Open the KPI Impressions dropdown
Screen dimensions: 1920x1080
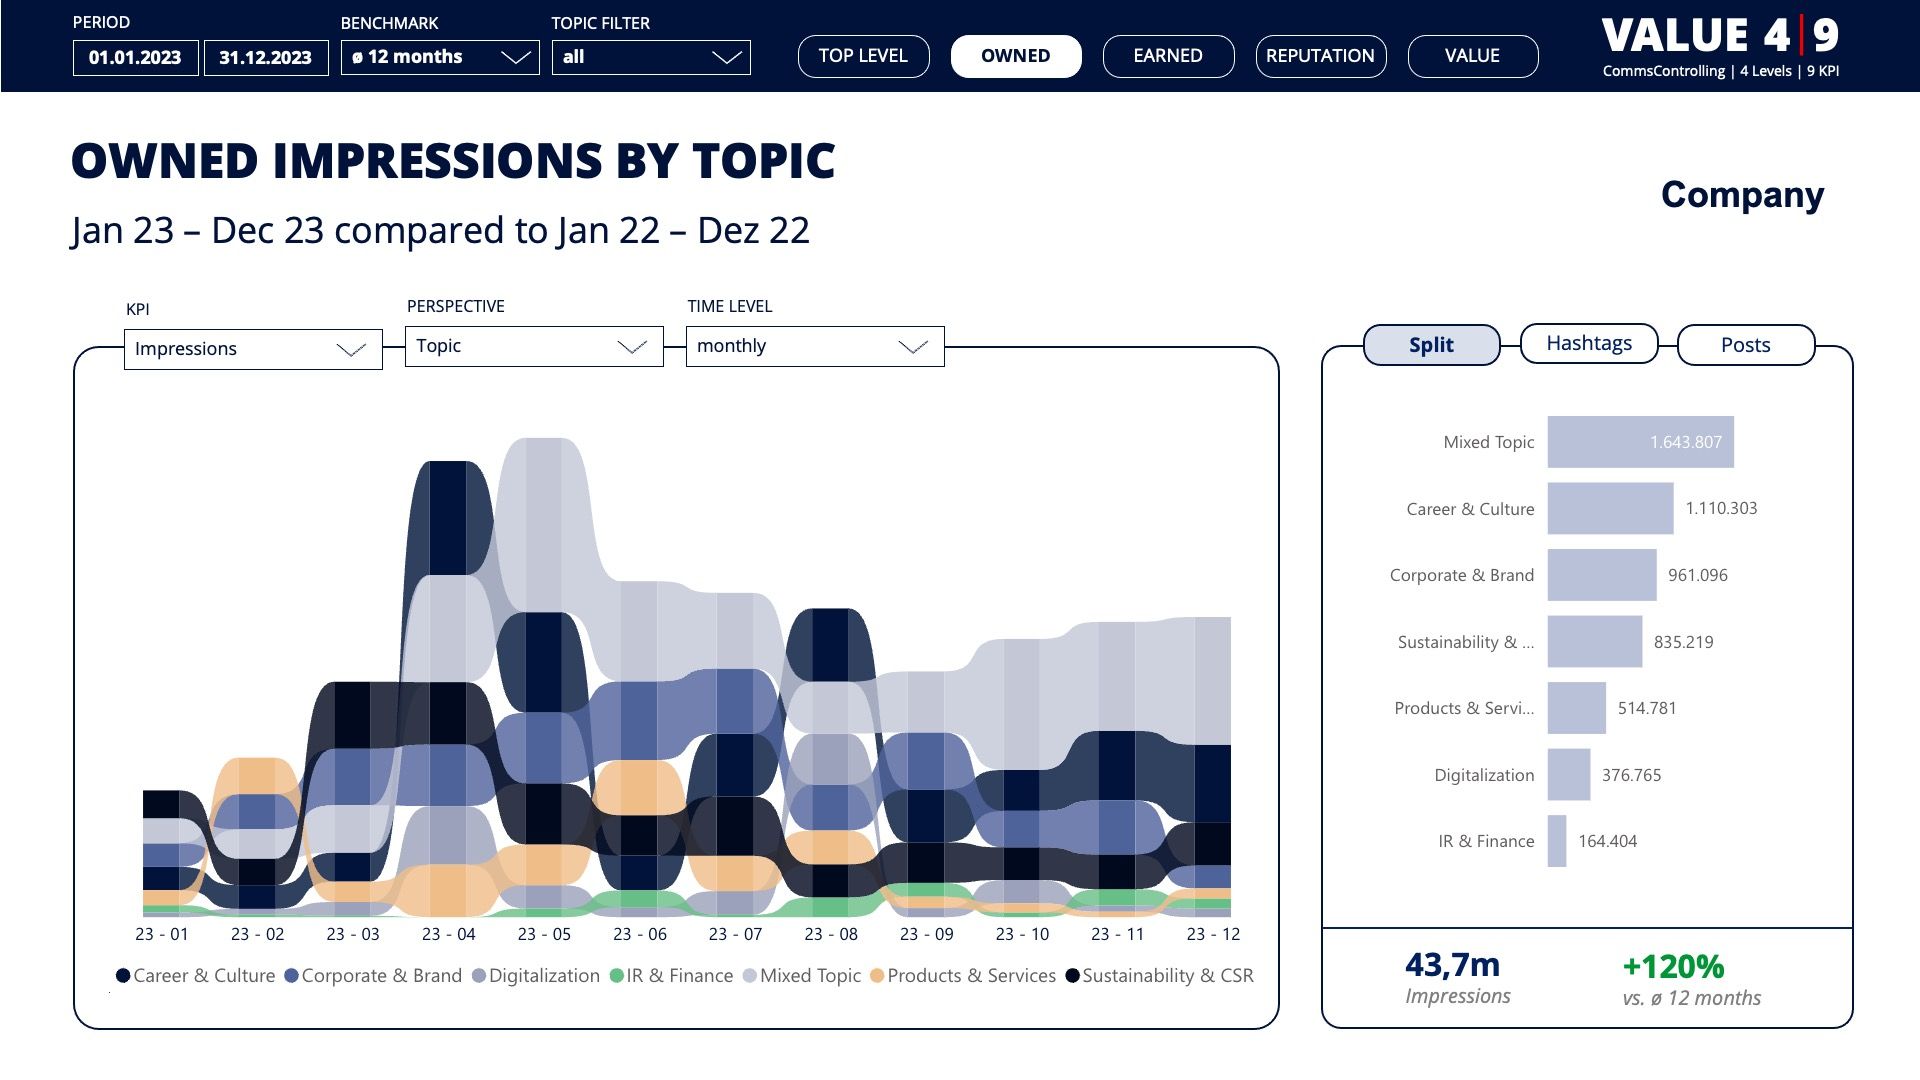pos(253,349)
